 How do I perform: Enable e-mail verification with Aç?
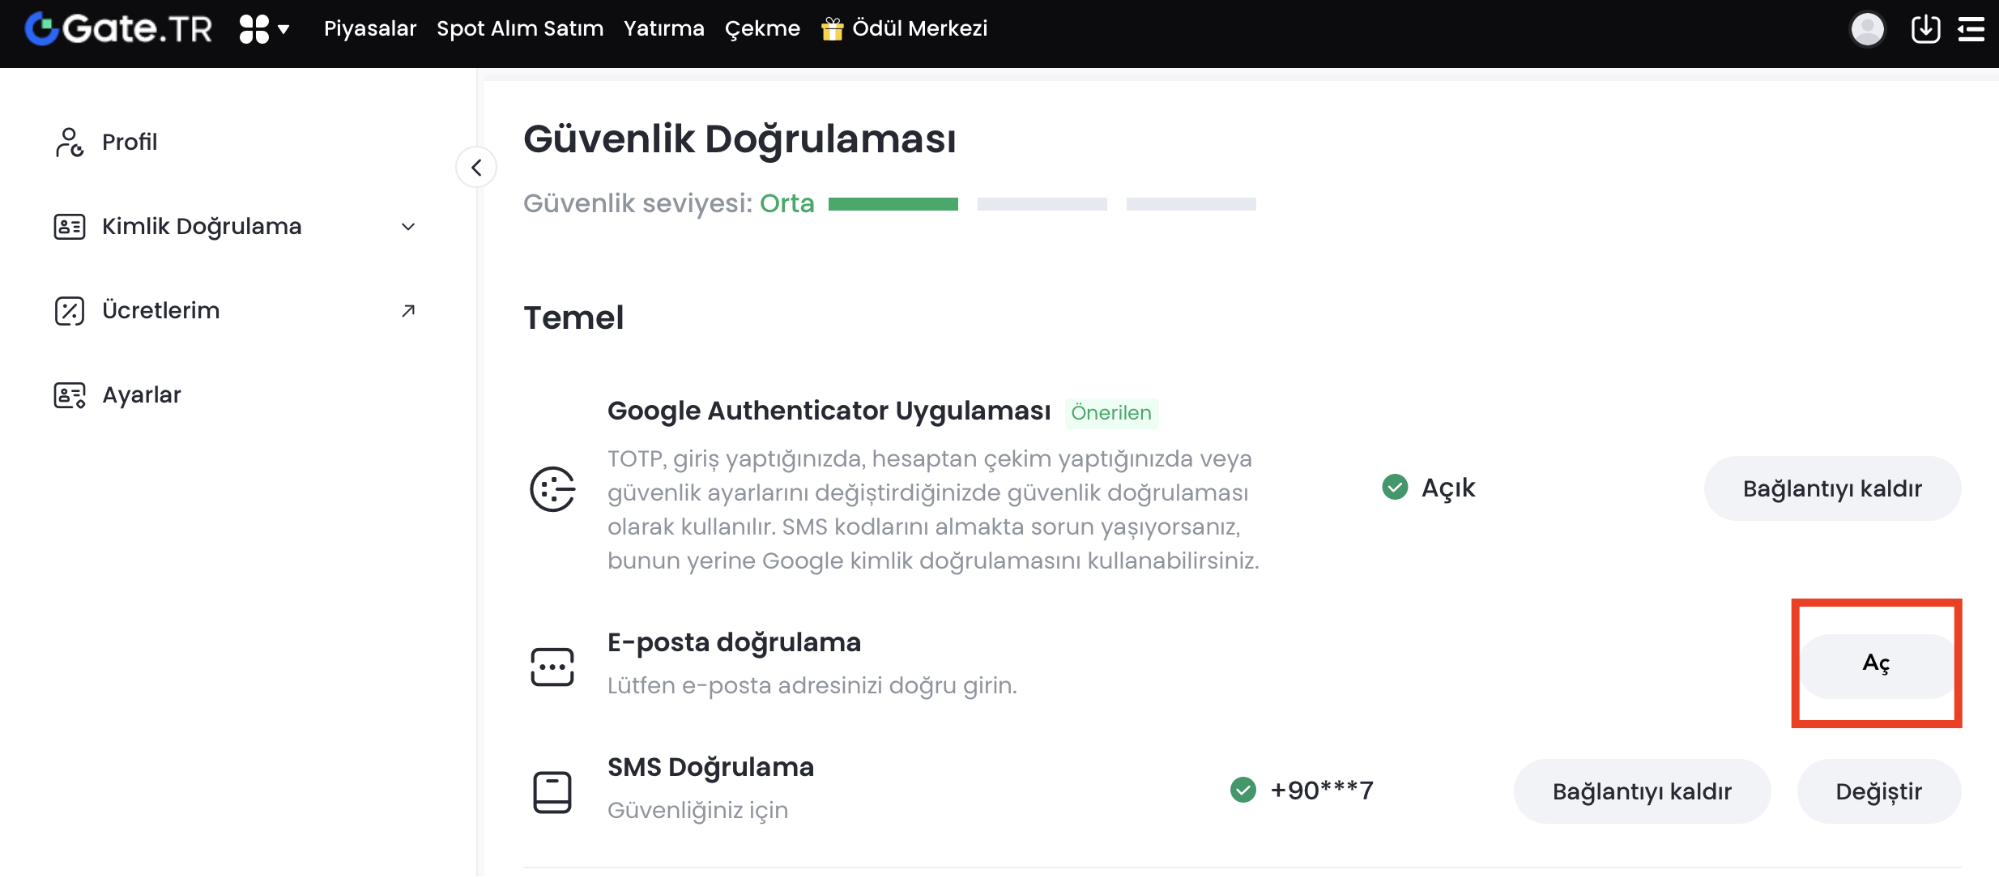tap(1876, 664)
